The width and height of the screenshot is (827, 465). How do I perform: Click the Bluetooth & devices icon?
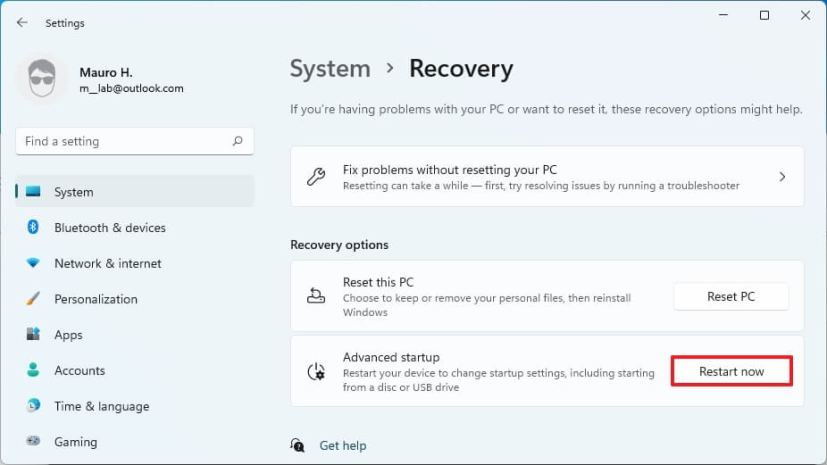pos(33,228)
